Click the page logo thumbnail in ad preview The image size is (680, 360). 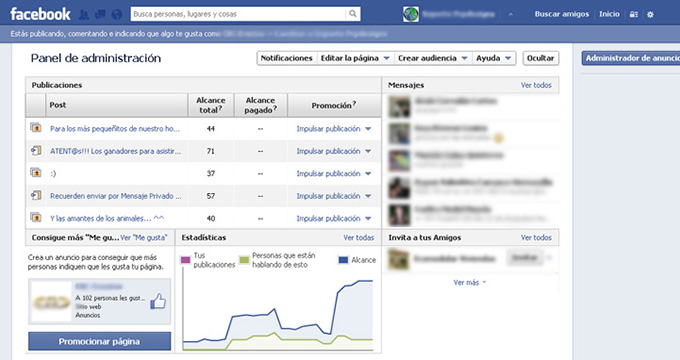pyautogui.click(x=52, y=302)
